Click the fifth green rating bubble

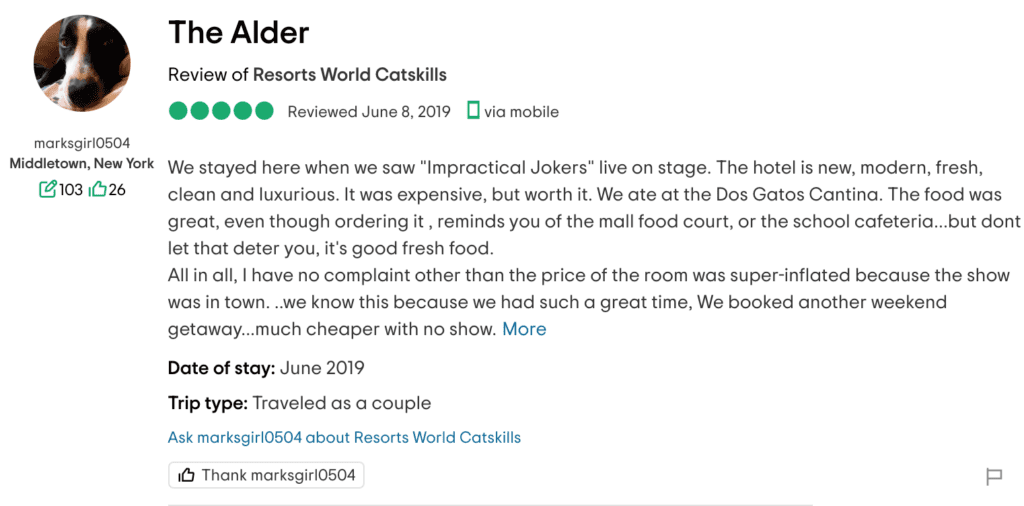click(x=264, y=111)
